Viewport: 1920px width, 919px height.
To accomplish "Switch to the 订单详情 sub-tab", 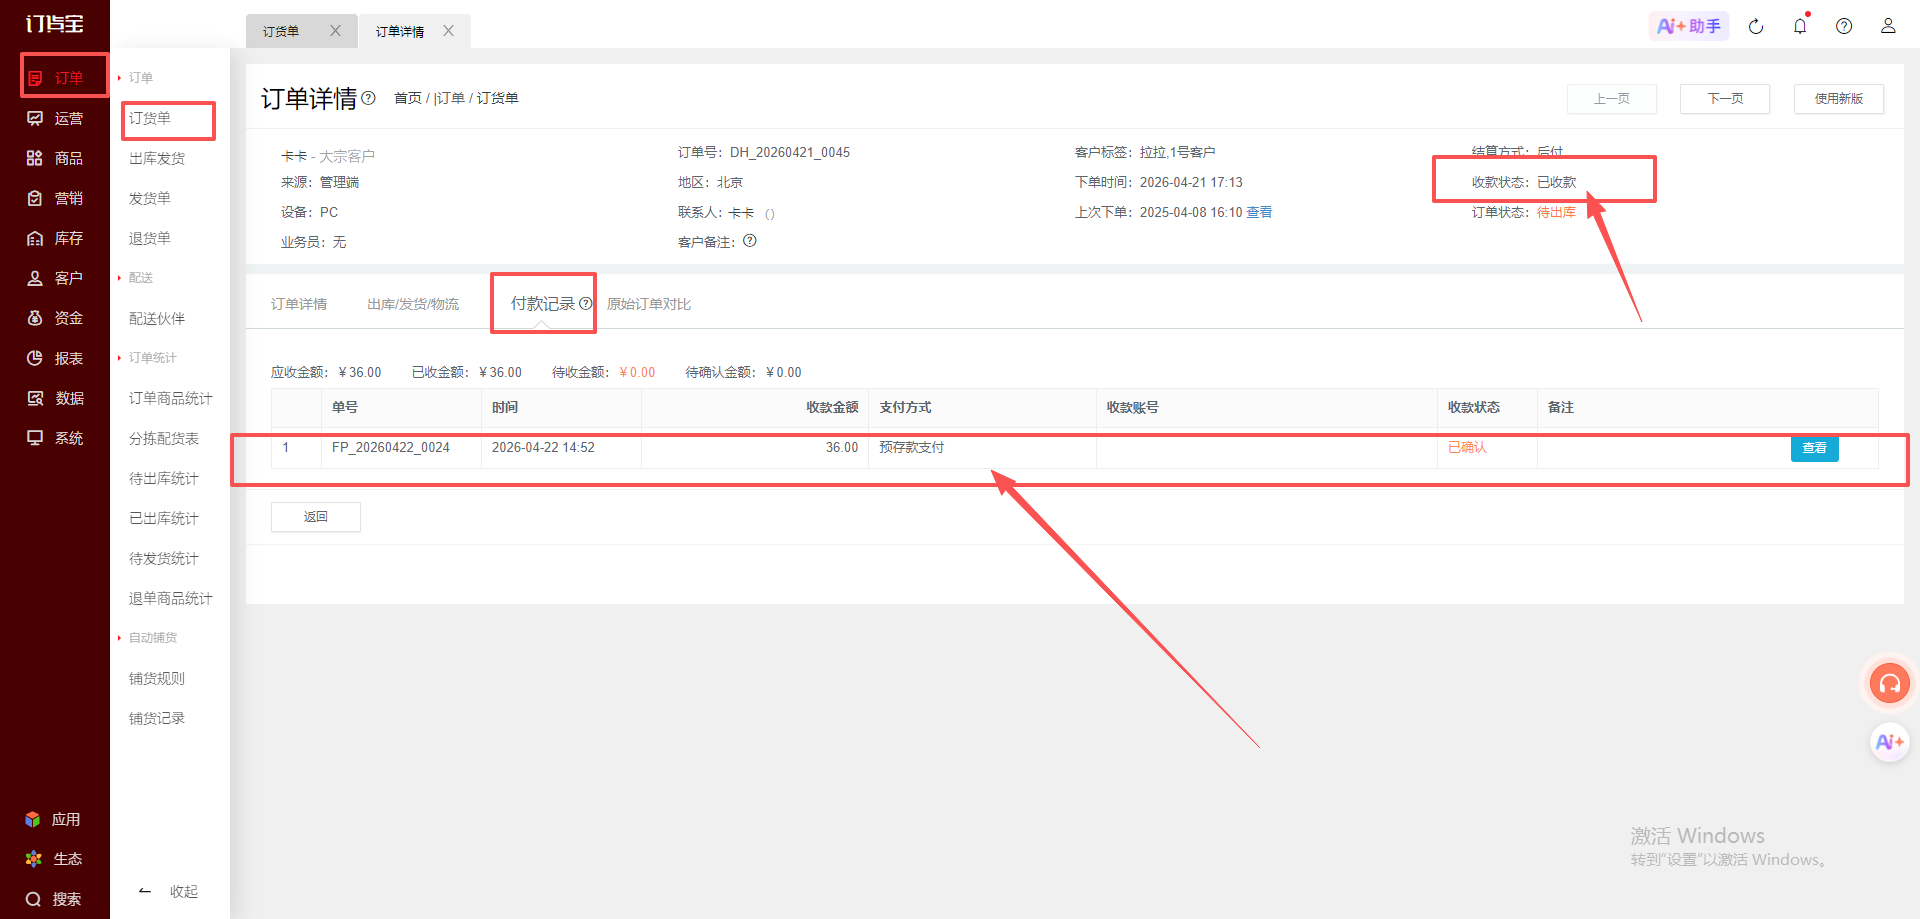I will tap(299, 304).
